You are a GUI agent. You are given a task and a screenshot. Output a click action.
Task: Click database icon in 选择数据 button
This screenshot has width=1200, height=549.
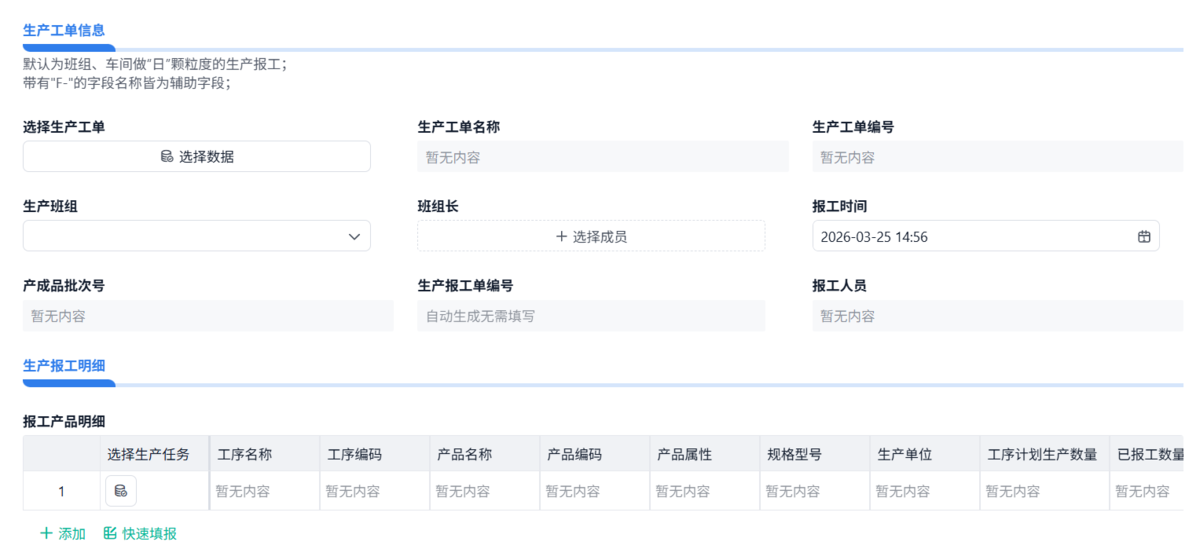(x=167, y=156)
